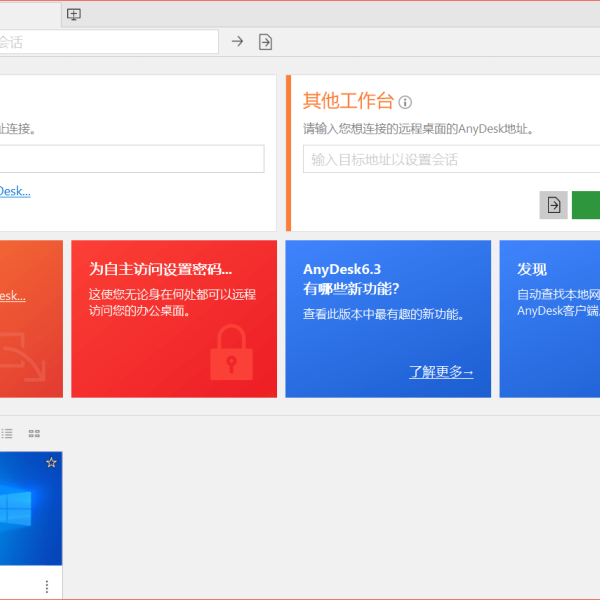Switch recent sessions to tile view

[x=34, y=434]
